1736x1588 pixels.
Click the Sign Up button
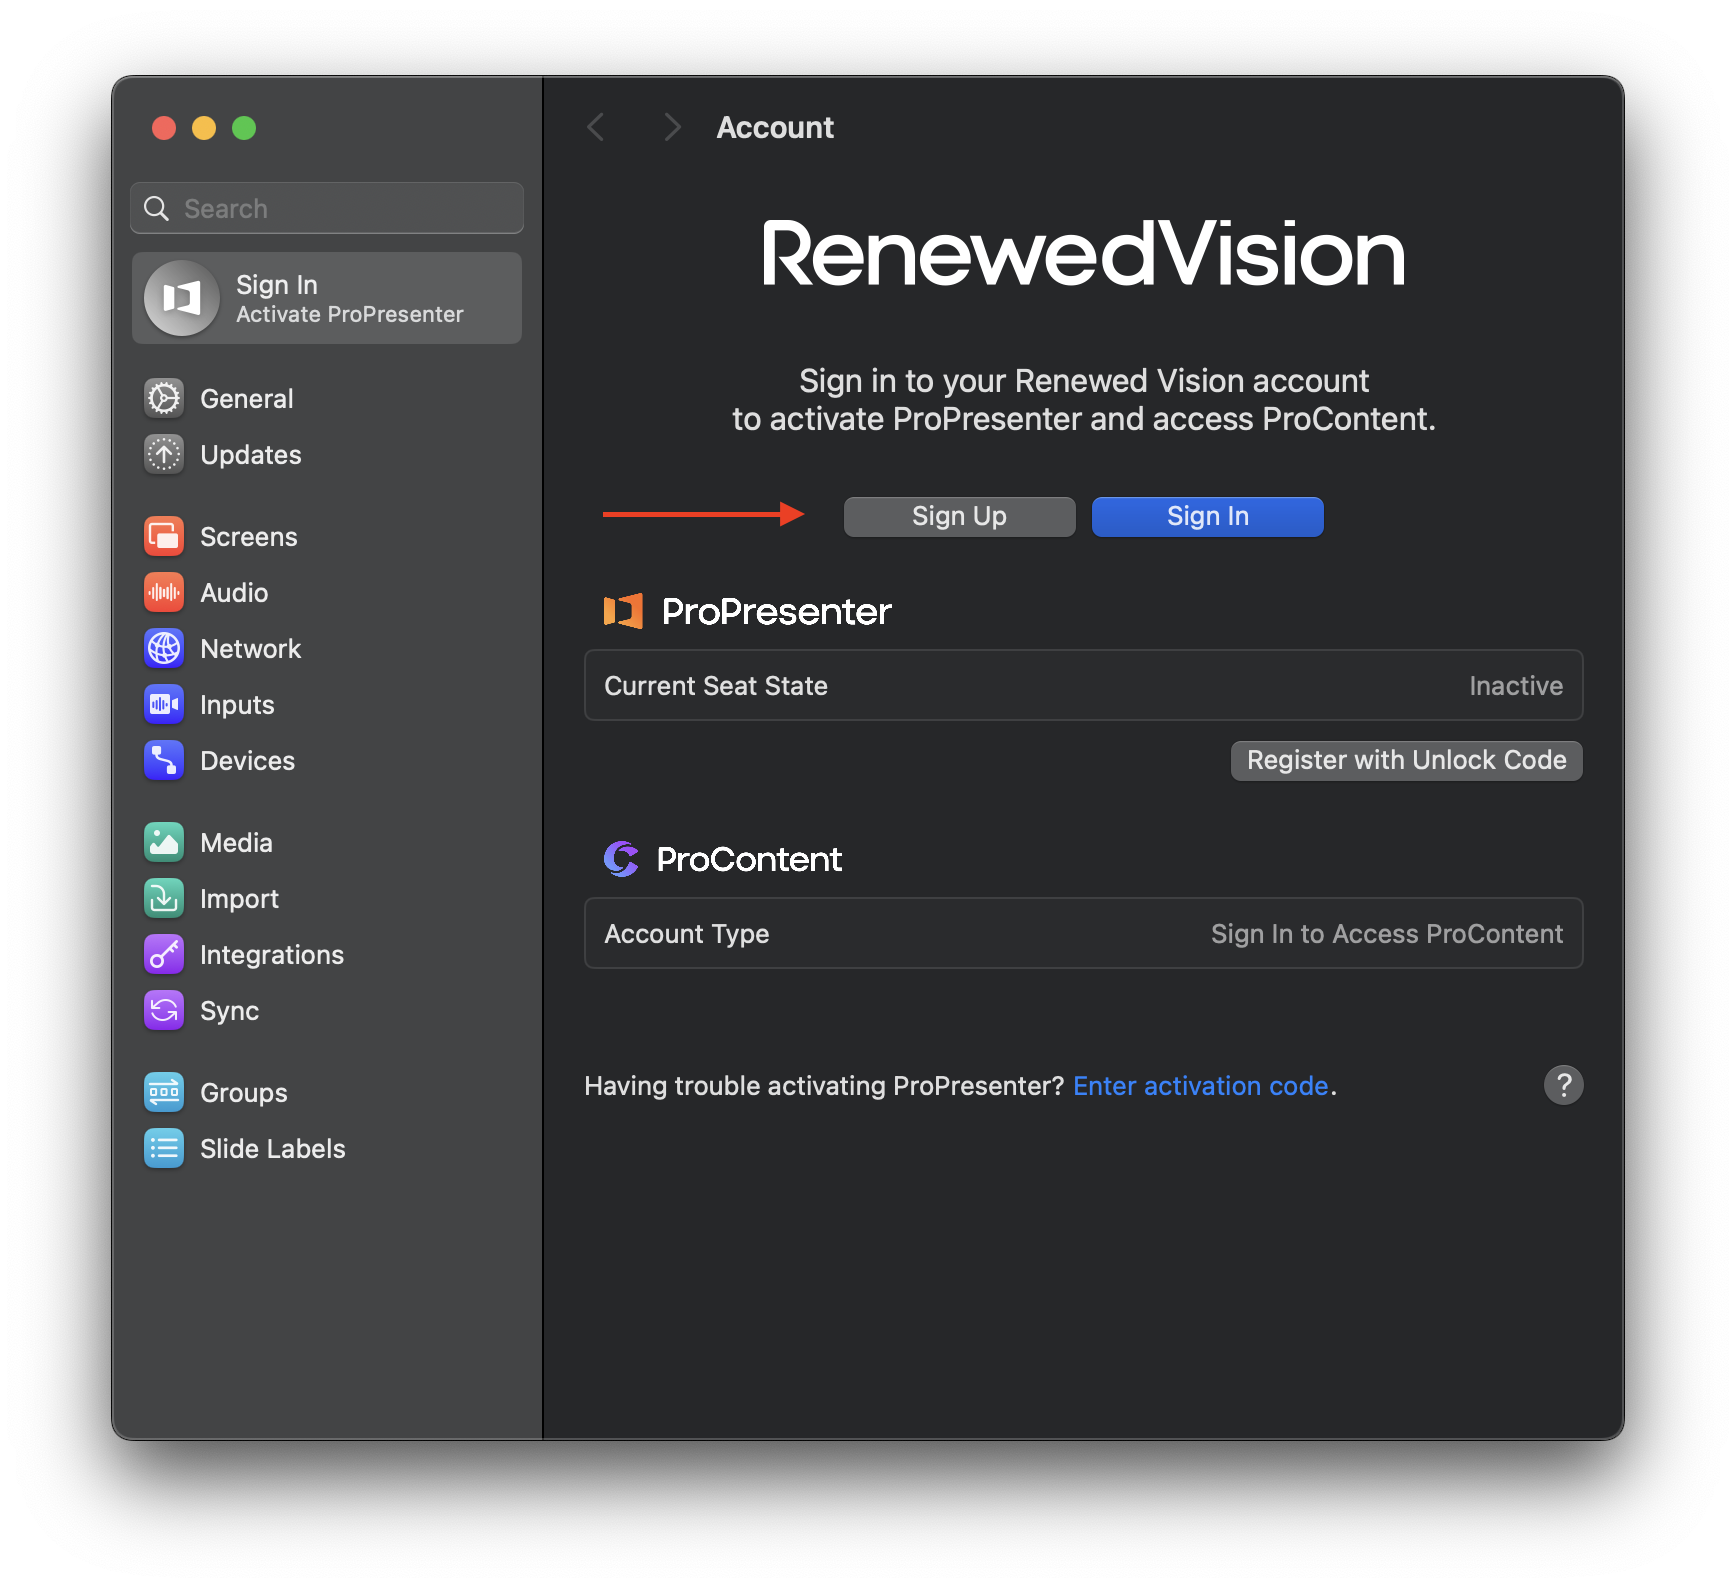click(x=960, y=516)
